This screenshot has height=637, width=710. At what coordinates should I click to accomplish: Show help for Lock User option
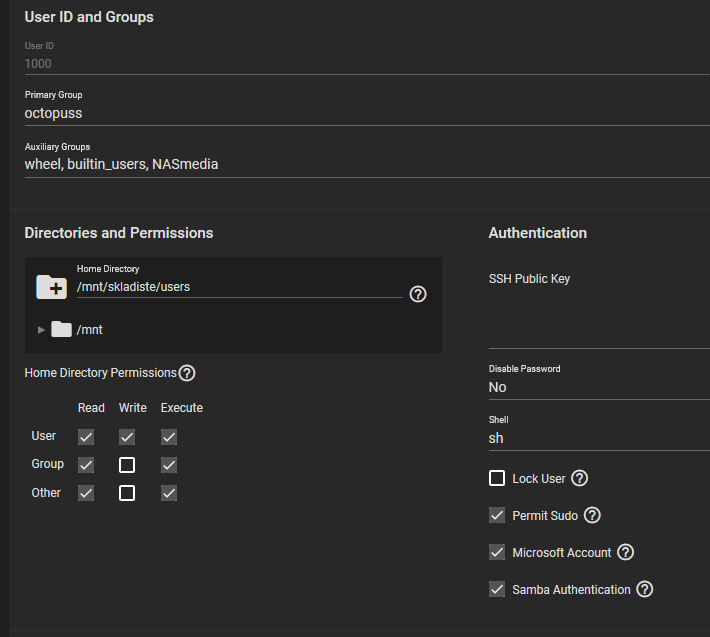coord(580,478)
